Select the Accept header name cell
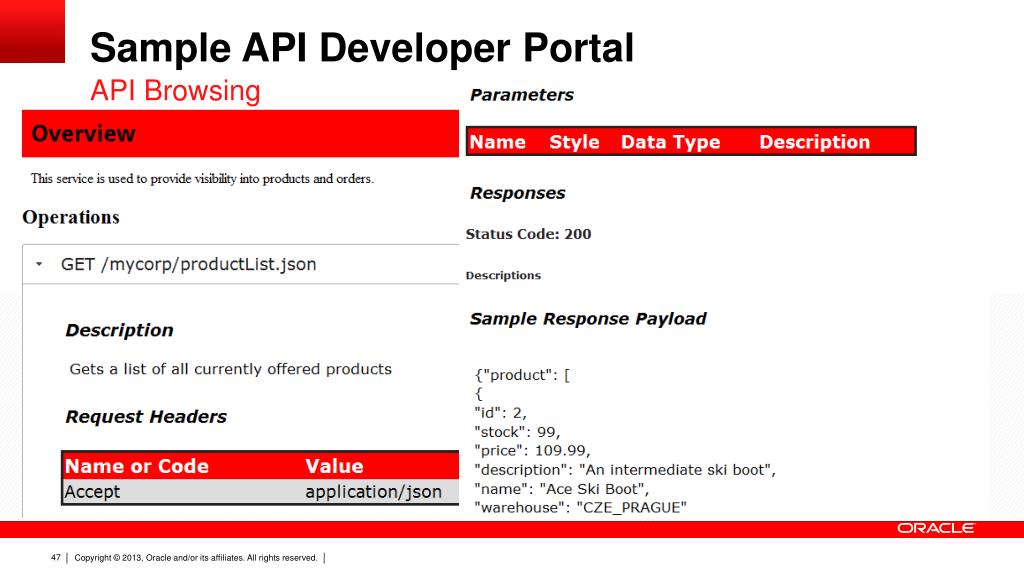Viewport: 1024px width, 576px height. 92,492
